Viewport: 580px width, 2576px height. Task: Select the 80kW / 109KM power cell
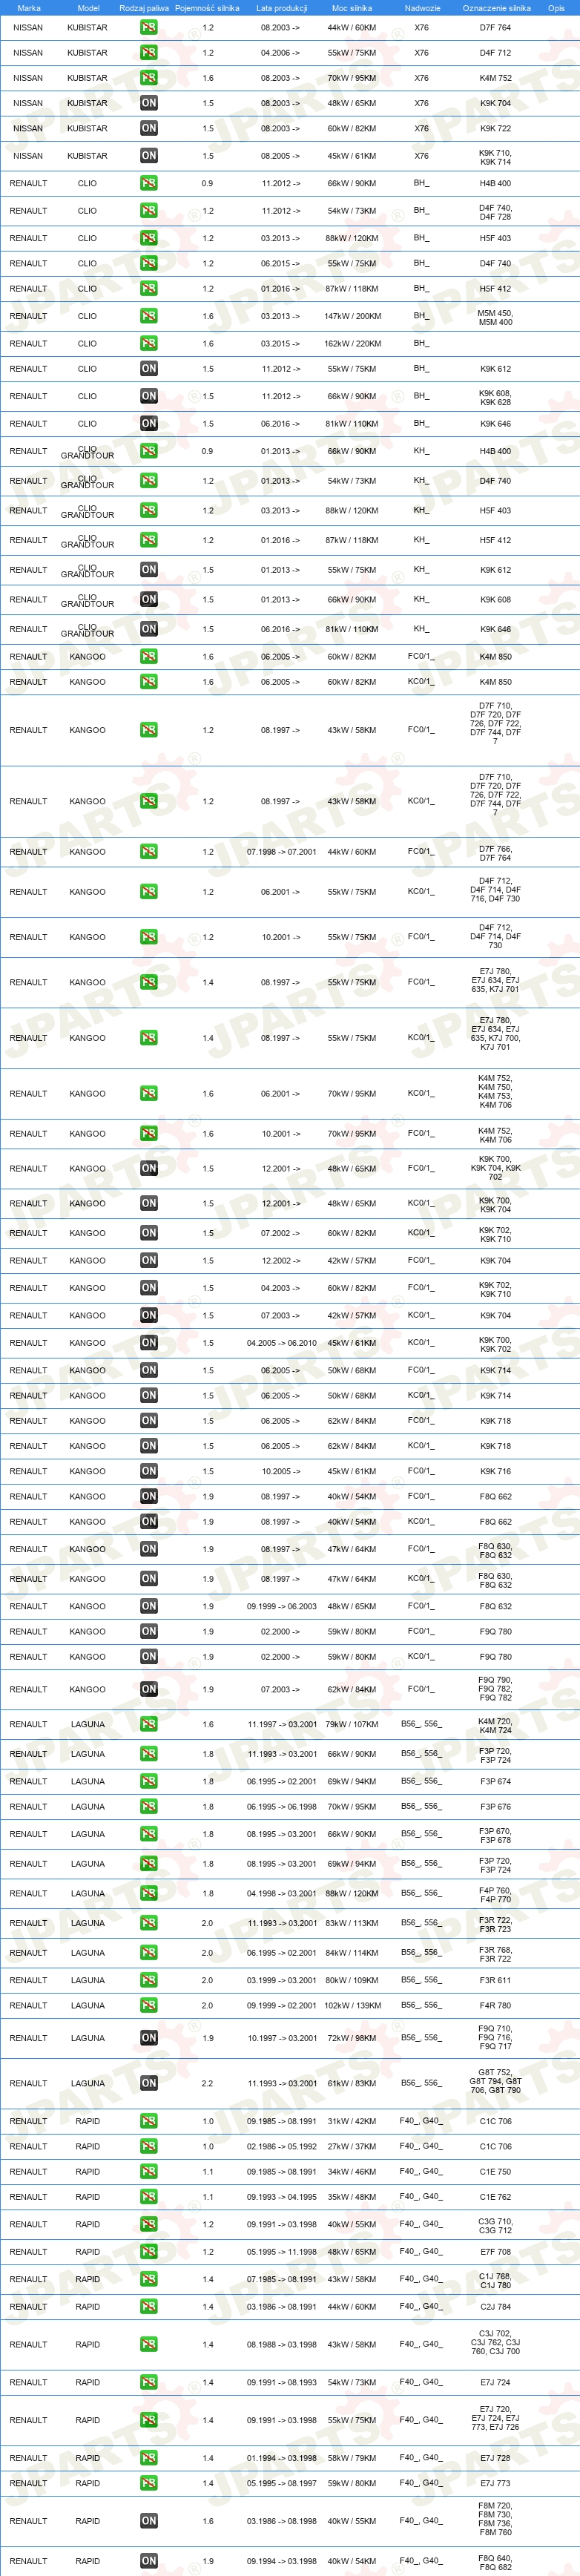pos(352,1980)
